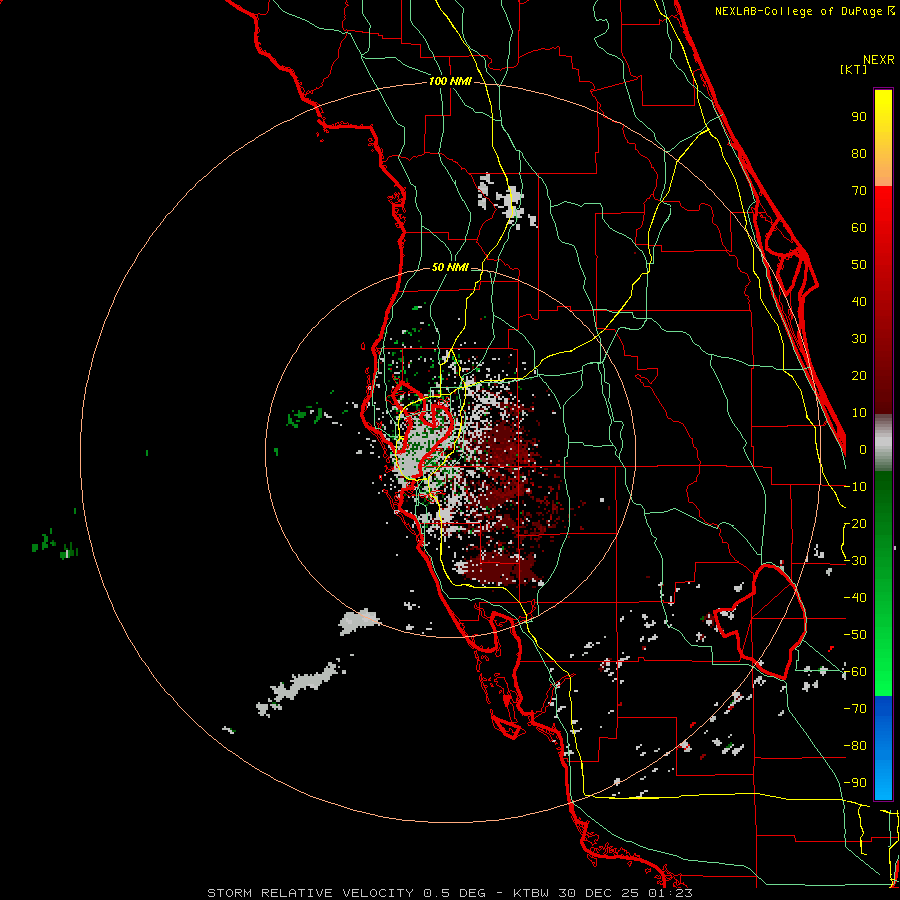Select the positive 70 value on velocity scale
This screenshot has width=900, height=900.
pyautogui.click(x=859, y=191)
